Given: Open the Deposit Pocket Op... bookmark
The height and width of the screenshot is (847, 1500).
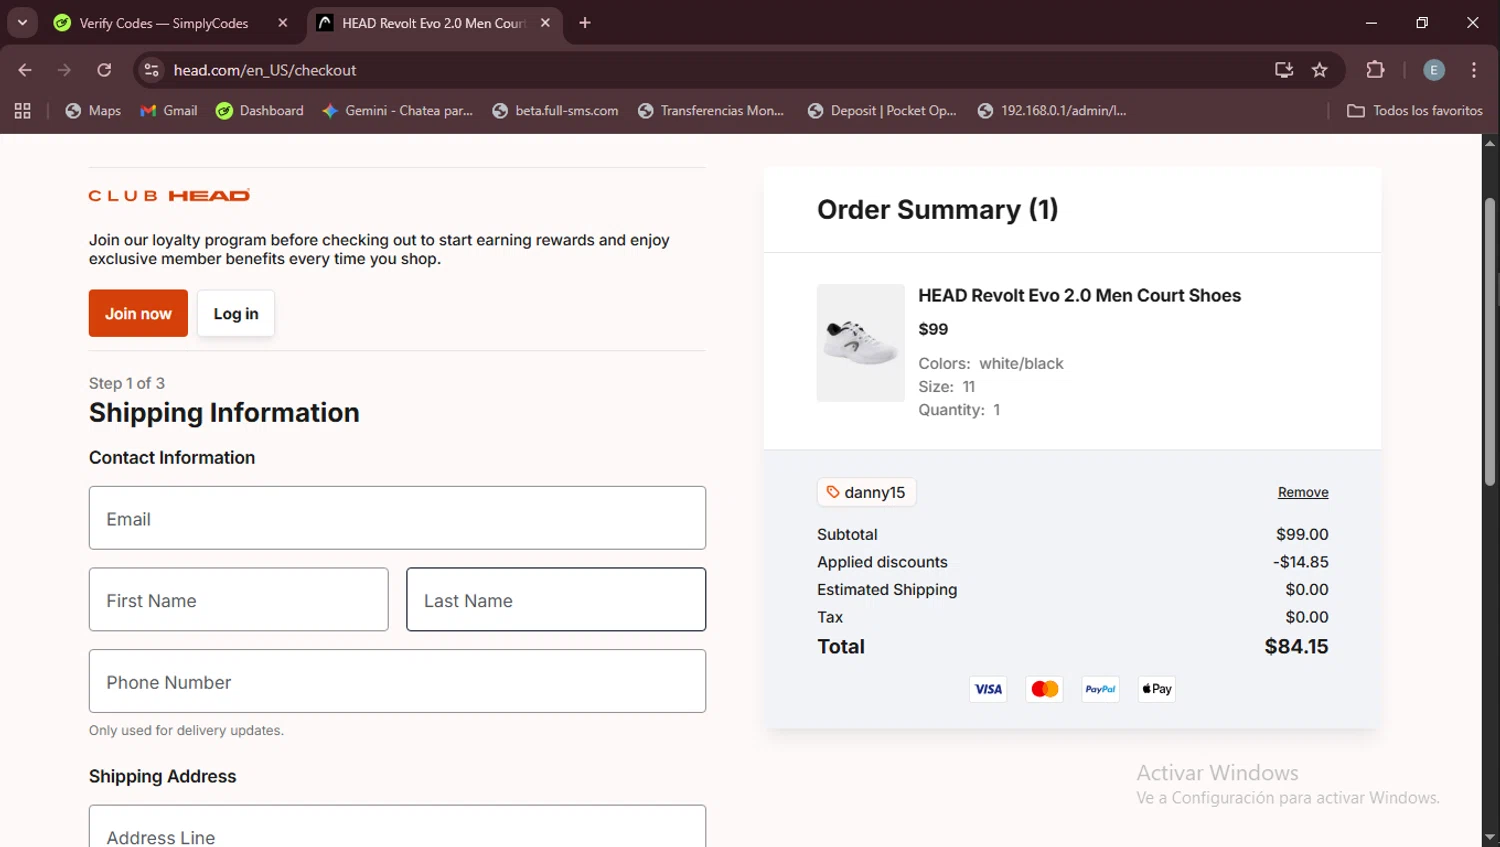Looking at the screenshot, I should coord(882,111).
